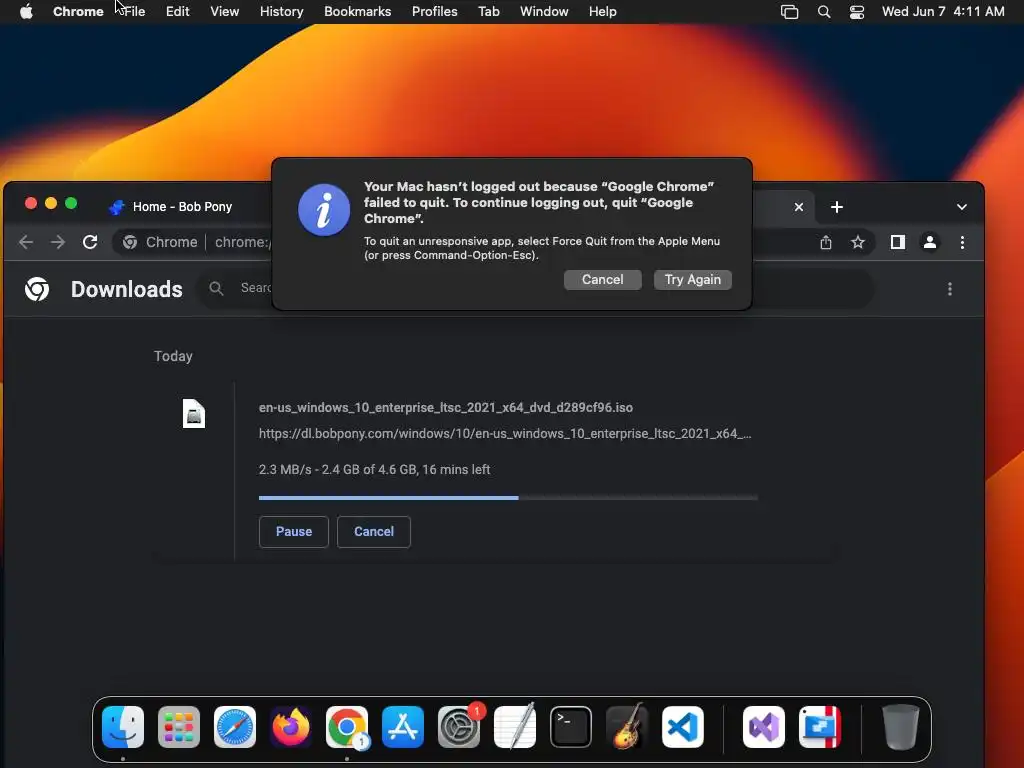Expand the tab search dropdown chevron
The image size is (1024, 768).
tap(962, 207)
